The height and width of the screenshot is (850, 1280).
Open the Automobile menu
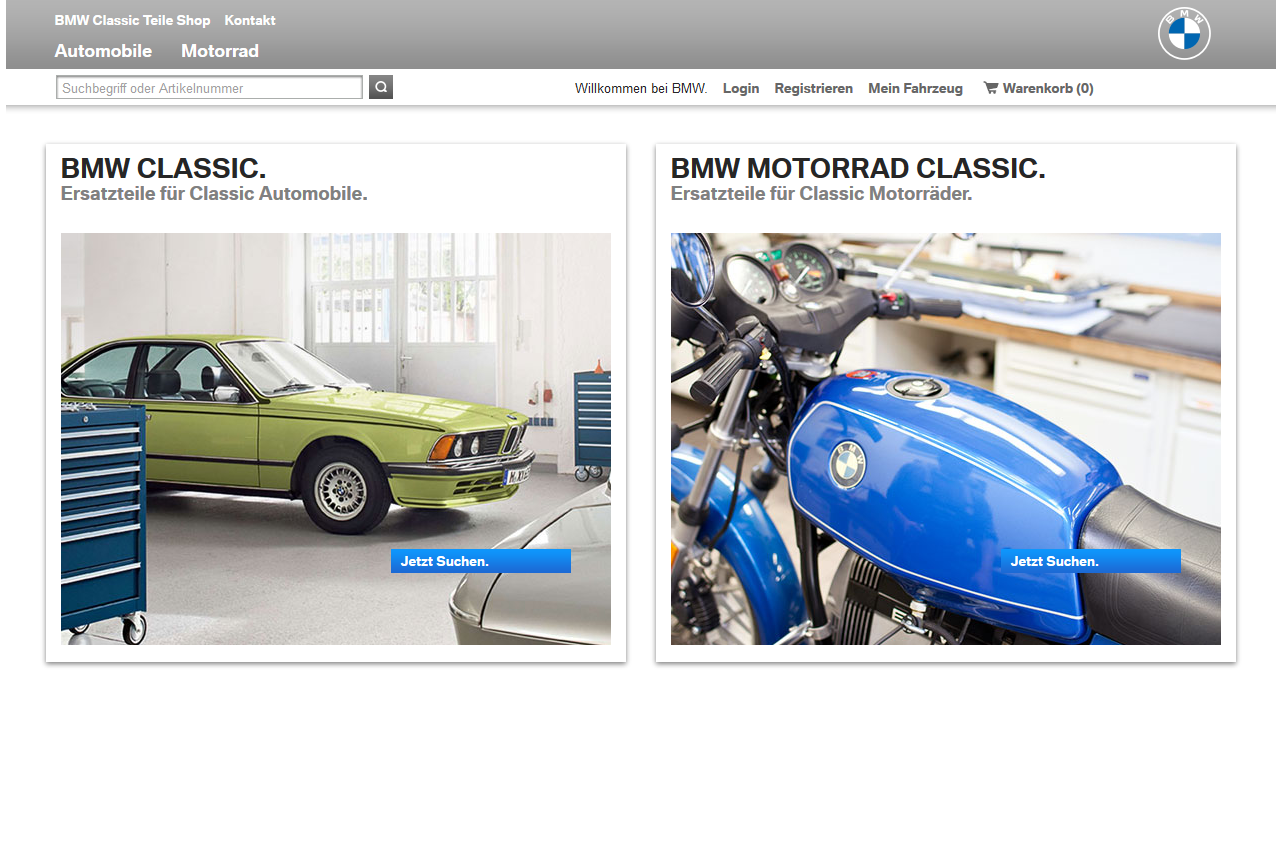tap(103, 51)
